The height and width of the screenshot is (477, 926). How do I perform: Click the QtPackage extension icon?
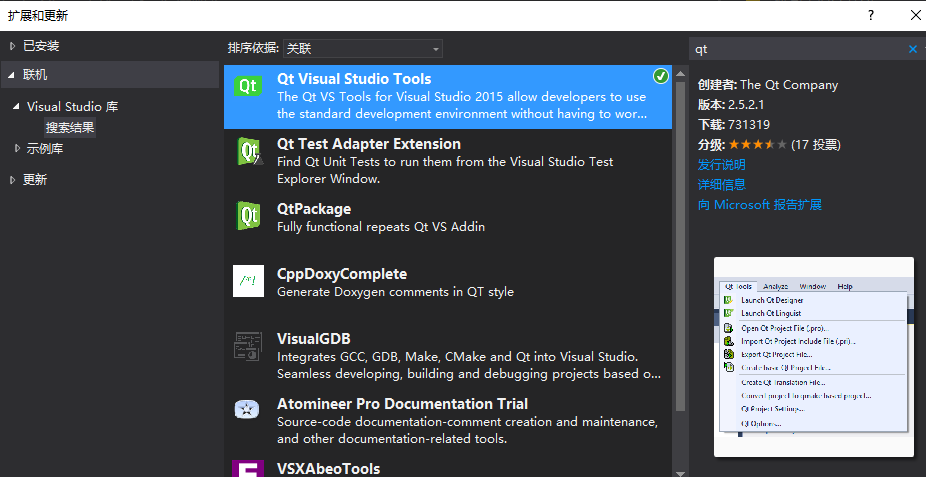coord(248,216)
